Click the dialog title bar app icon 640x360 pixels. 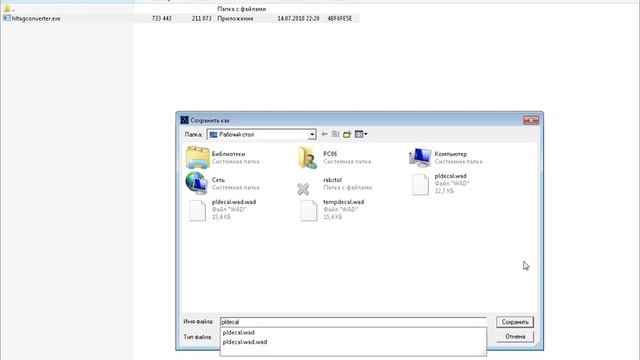pyautogui.click(x=184, y=120)
